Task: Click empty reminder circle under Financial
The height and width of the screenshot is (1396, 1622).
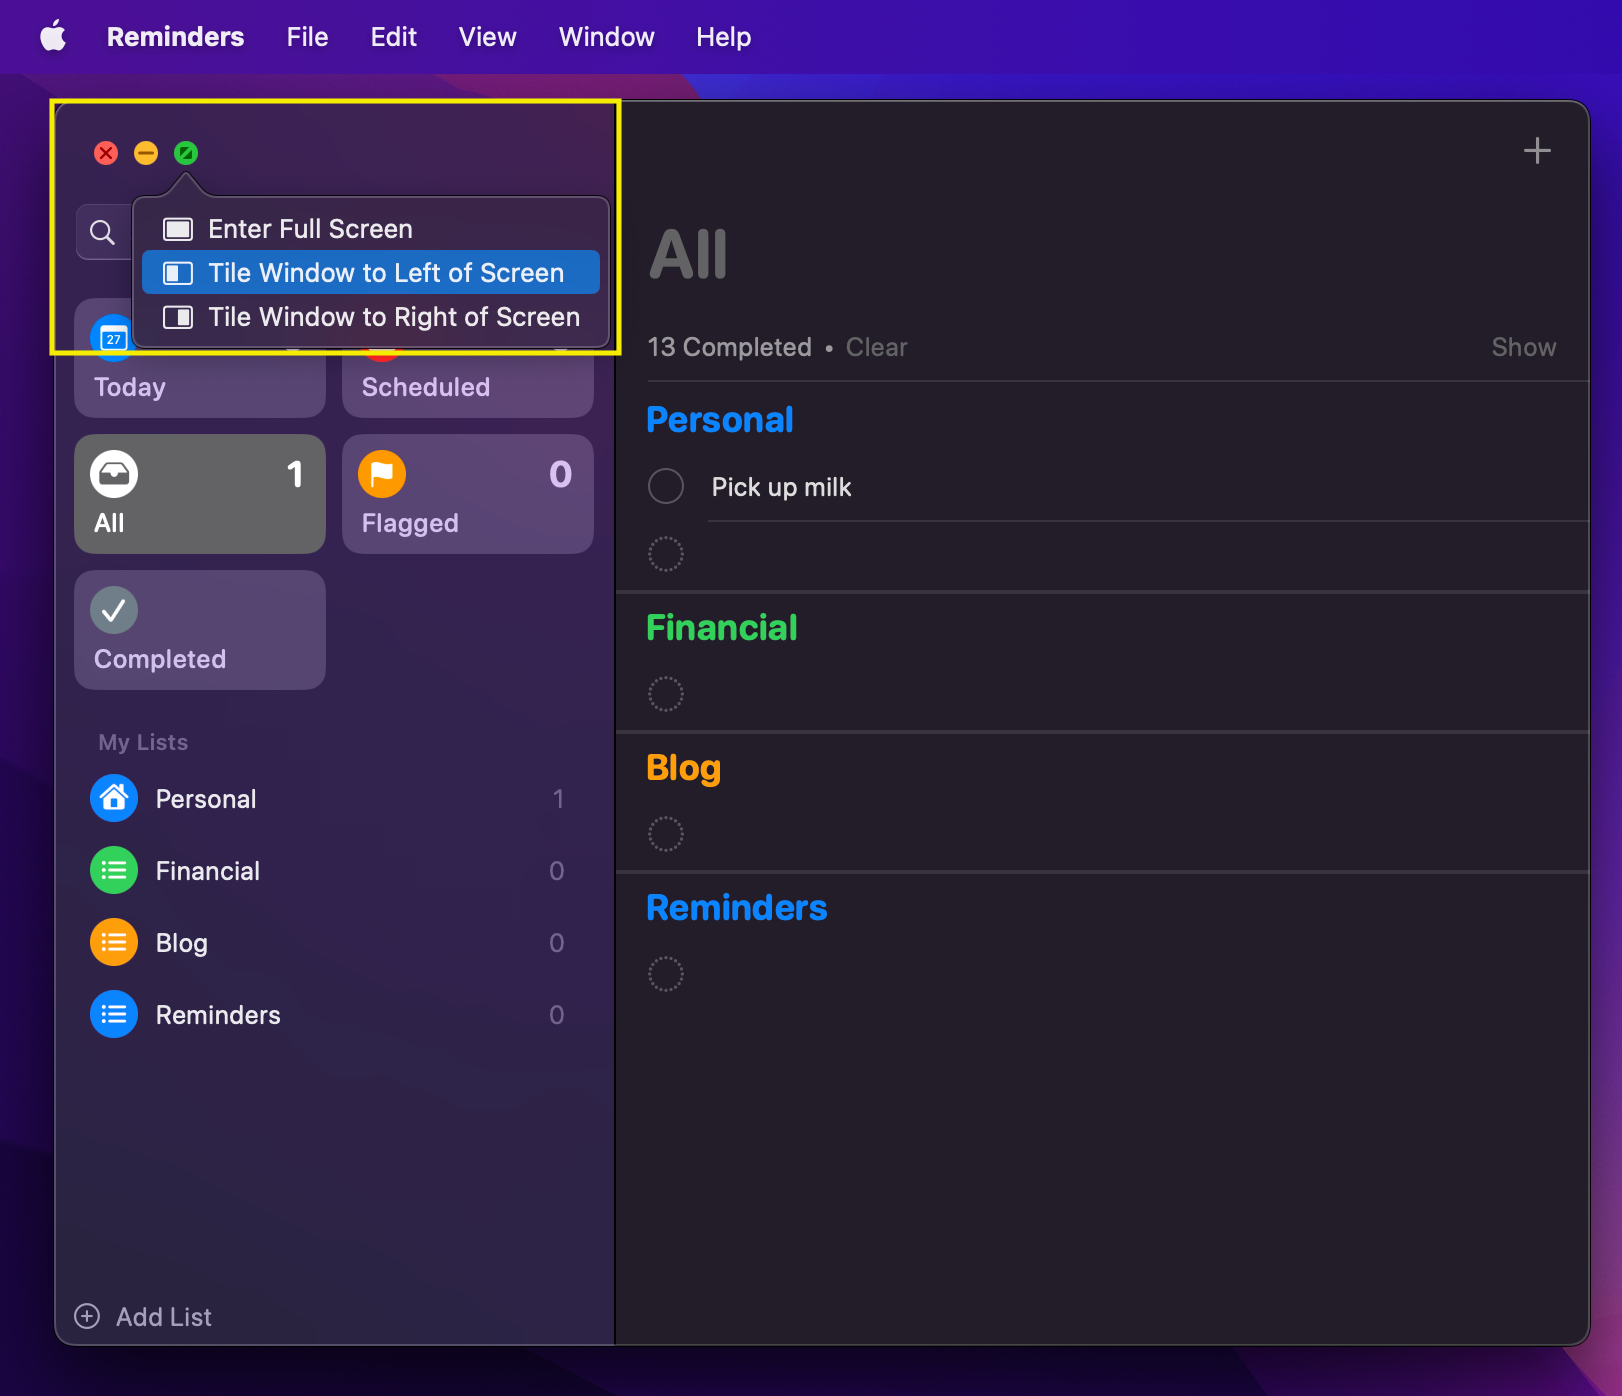Action: [666, 694]
